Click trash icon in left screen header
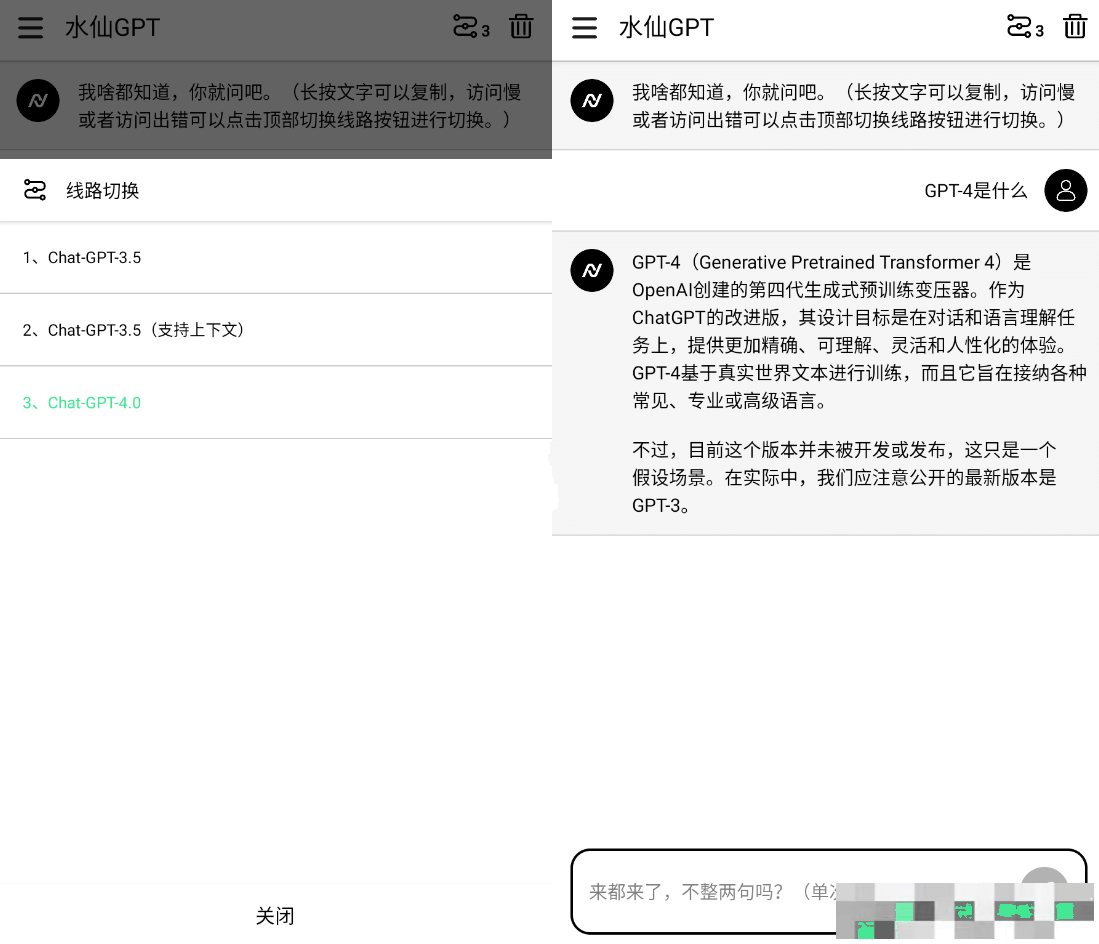This screenshot has height=944, width=1099. click(x=521, y=27)
